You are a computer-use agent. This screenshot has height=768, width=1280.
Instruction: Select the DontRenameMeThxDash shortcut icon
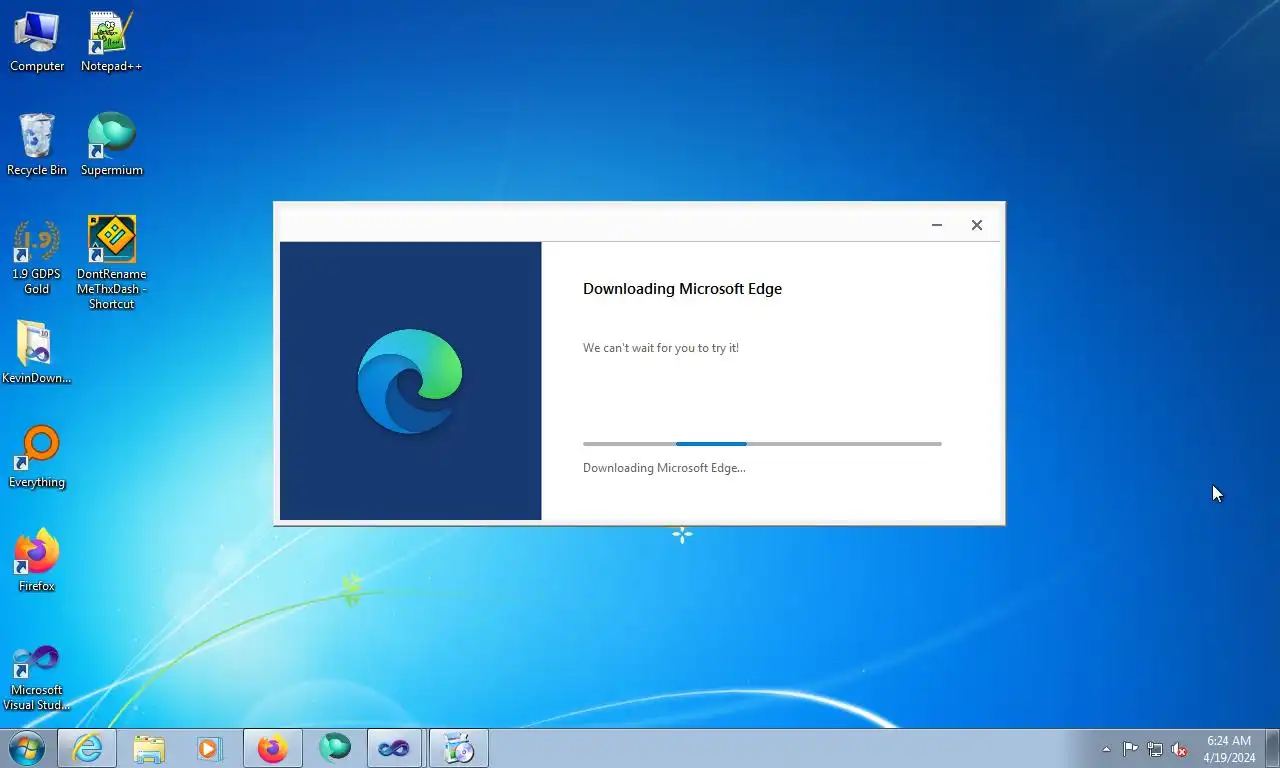(111, 262)
